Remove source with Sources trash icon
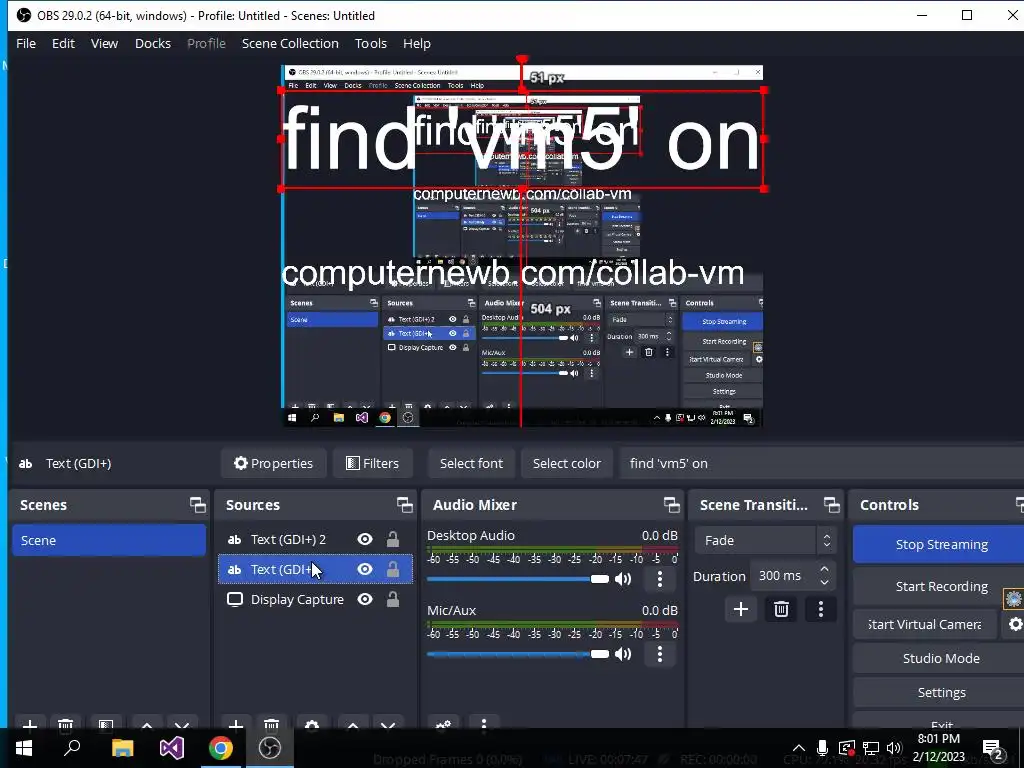Screen dimensions: 1024x768 [271, 724]
